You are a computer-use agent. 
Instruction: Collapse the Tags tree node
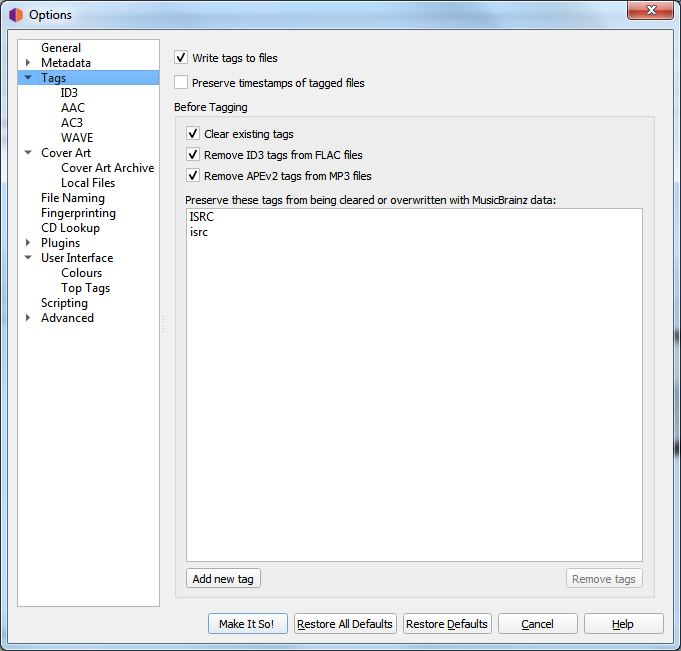point(28,77)
